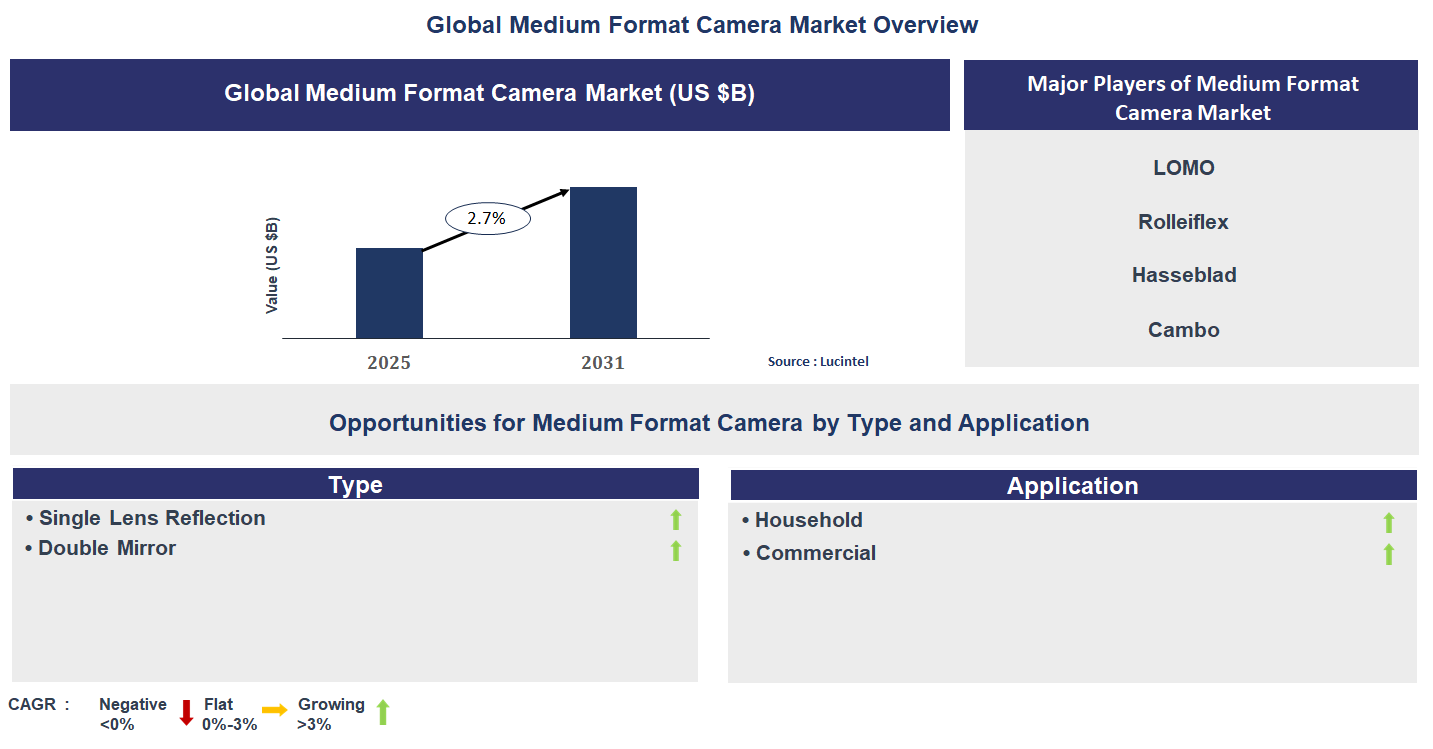This screenshot has height=749, width=1433.
Task: Click the green growing arrow beside Single Lens Reflection
Action: [677, 518]
